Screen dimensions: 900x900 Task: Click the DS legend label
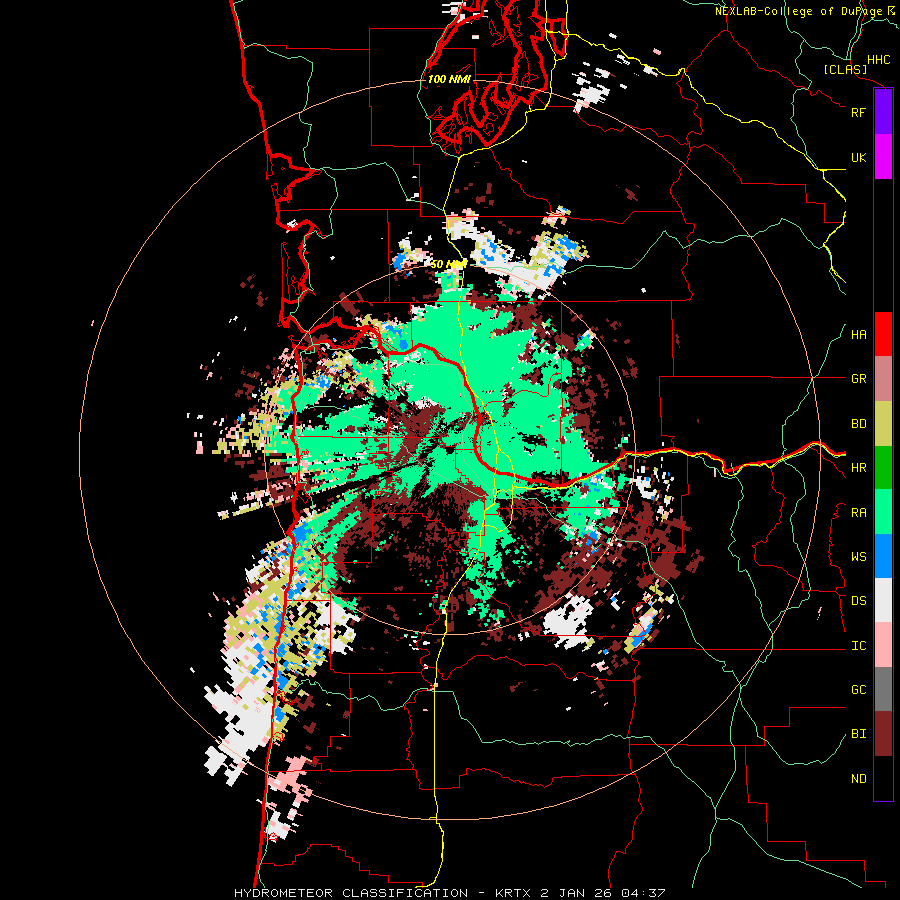pos(858,601)
